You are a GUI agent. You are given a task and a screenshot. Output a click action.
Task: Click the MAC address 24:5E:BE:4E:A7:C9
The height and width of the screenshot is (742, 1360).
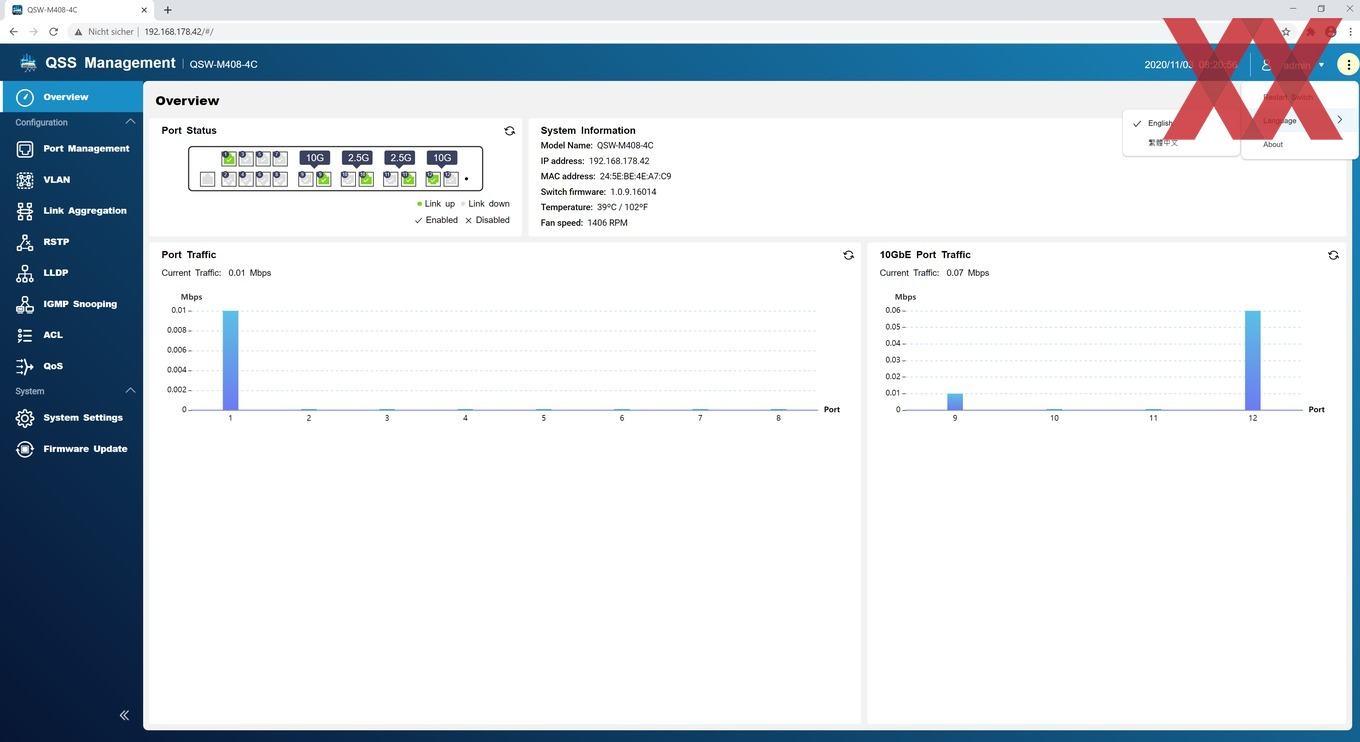pos(635,176)
